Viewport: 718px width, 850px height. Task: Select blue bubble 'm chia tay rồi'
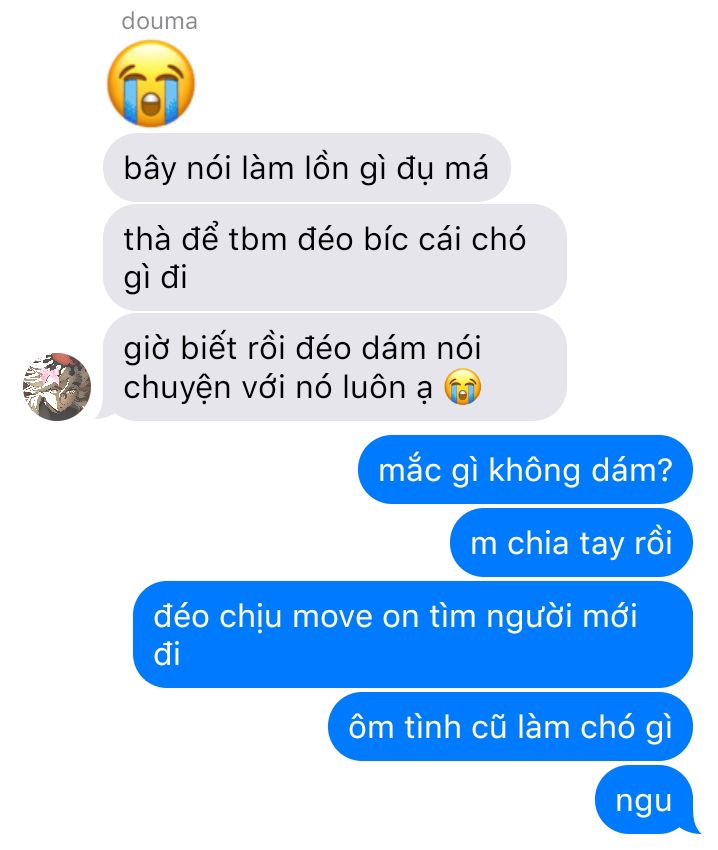point(571,543)
